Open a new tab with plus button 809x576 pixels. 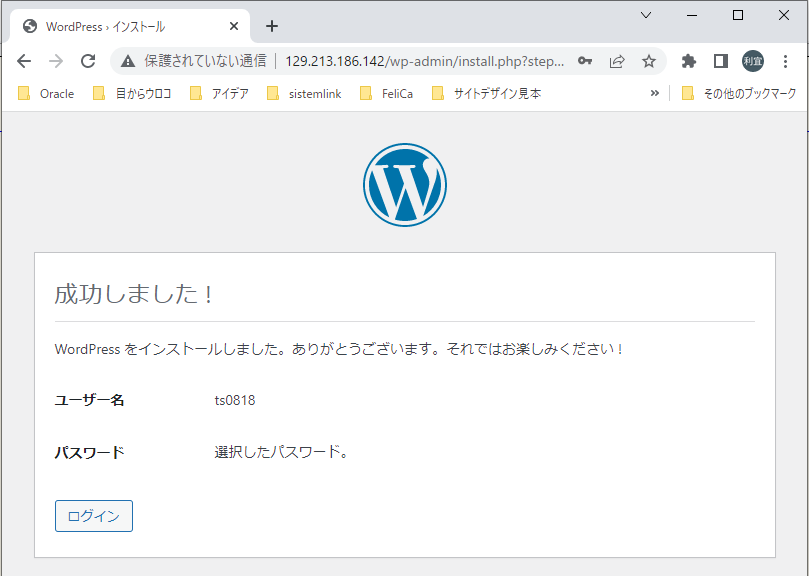coord(272,26)
